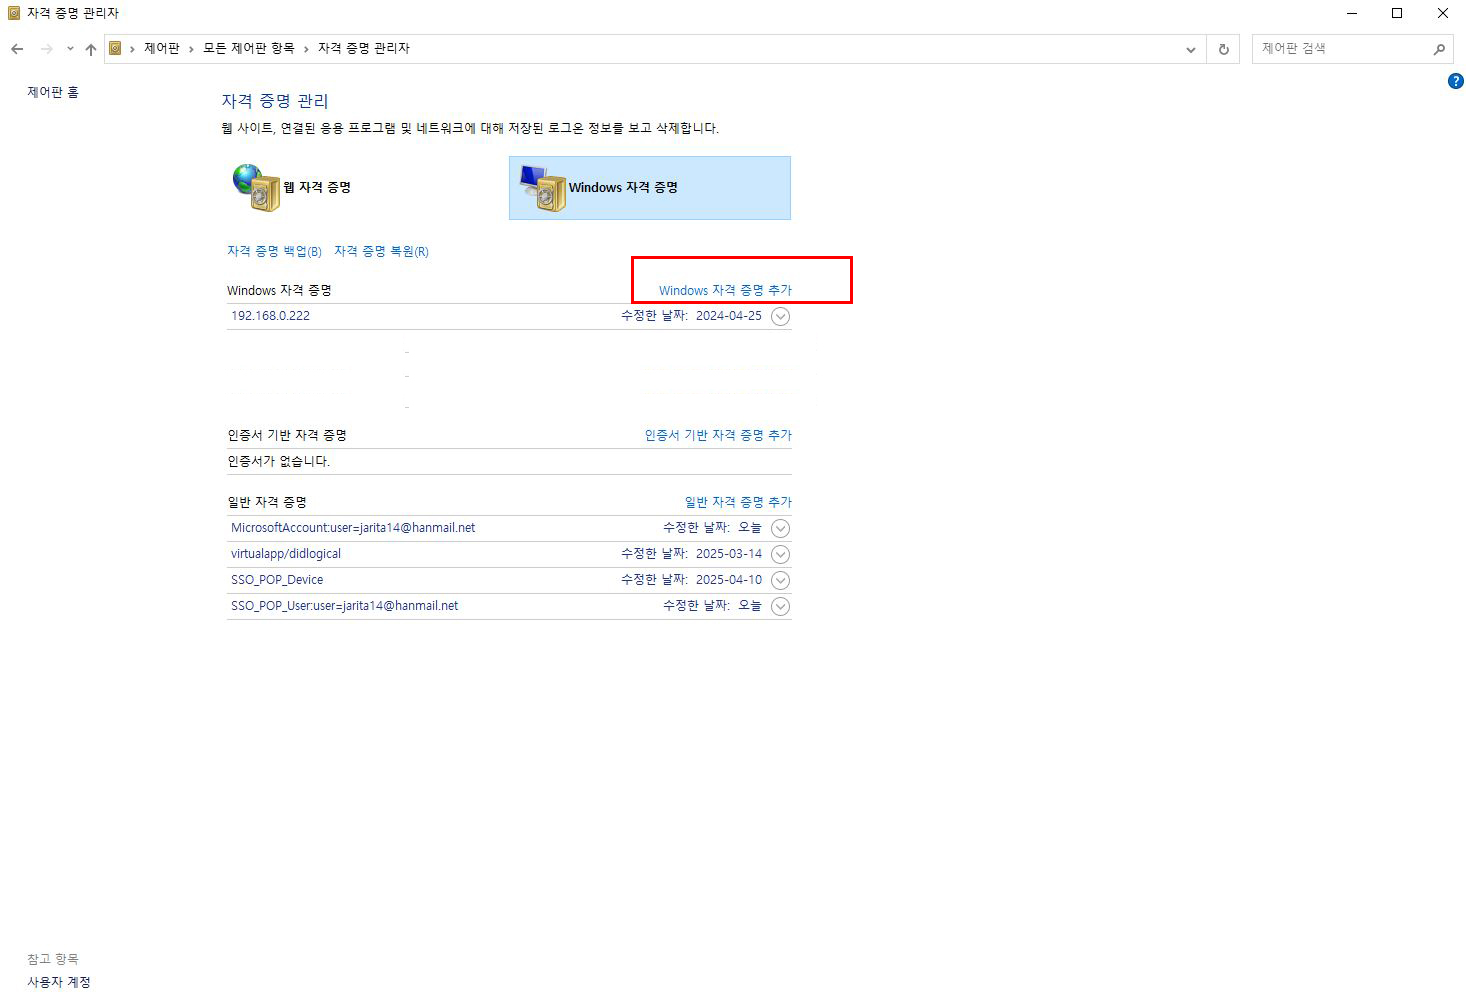Click the 모든 제어판 항목 breadcrumb
1466x1008 pixels.
coord(249,48)
